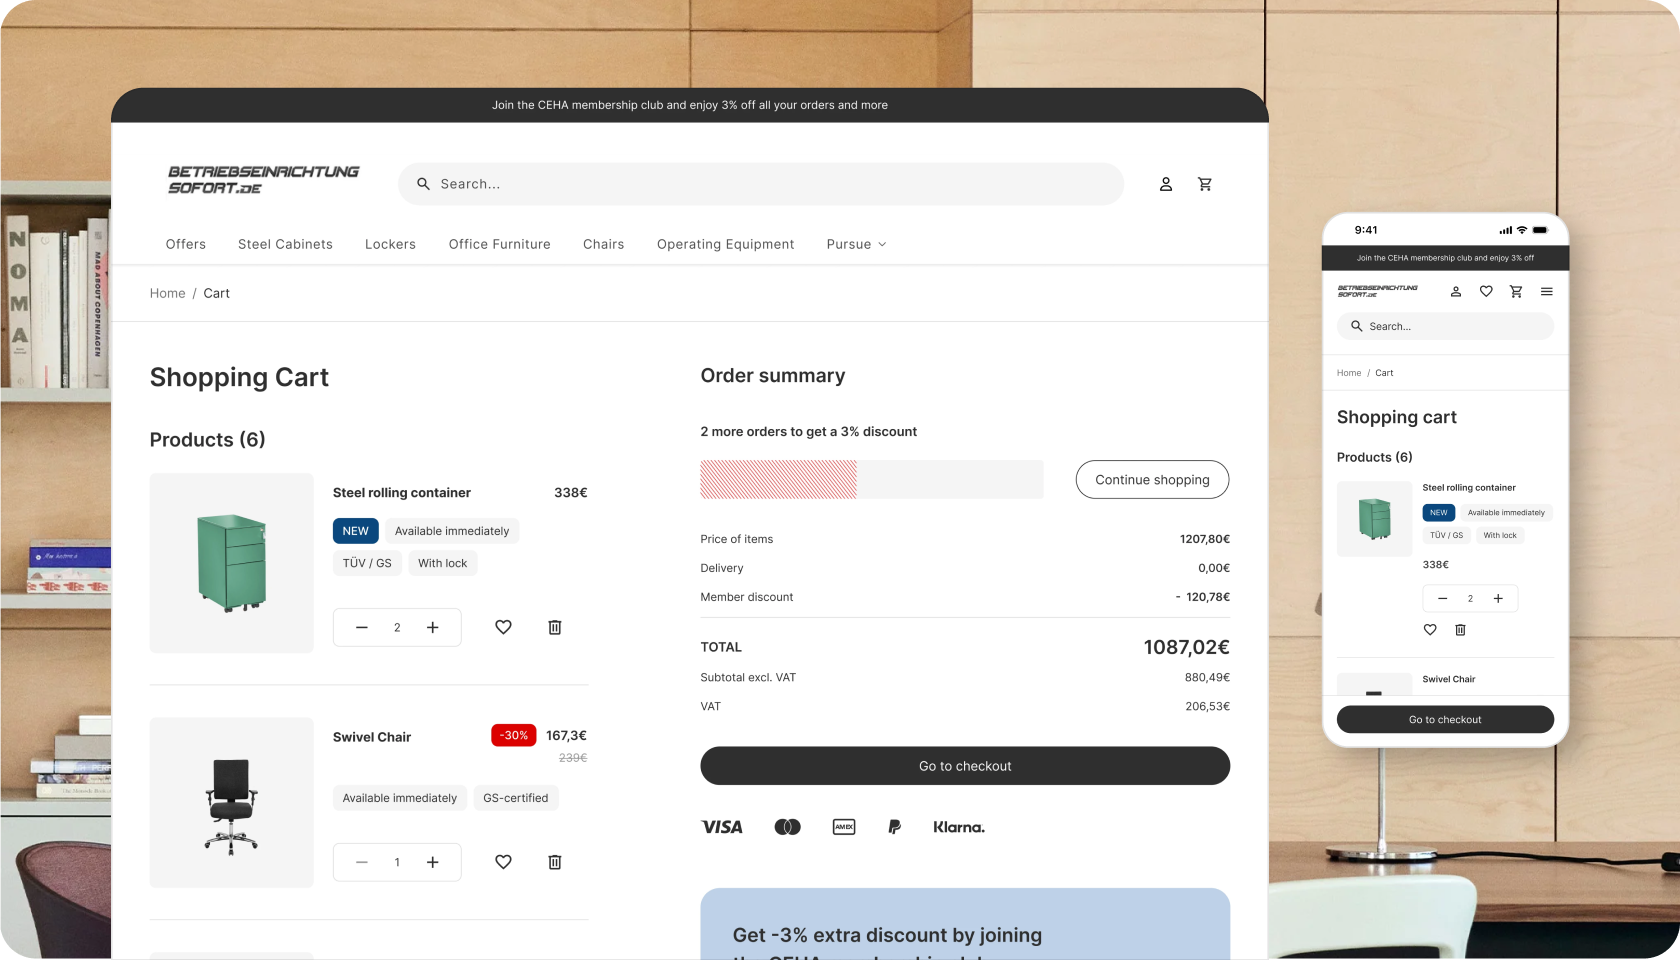
Task: Tap heart icon under mobile Steel rolling container
Action: click(x=1430, y=630)
